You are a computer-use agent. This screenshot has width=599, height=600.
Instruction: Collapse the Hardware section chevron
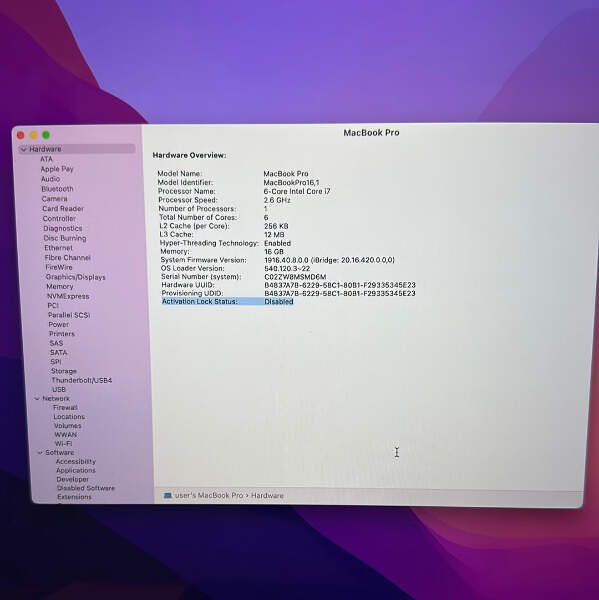(24, 149)
